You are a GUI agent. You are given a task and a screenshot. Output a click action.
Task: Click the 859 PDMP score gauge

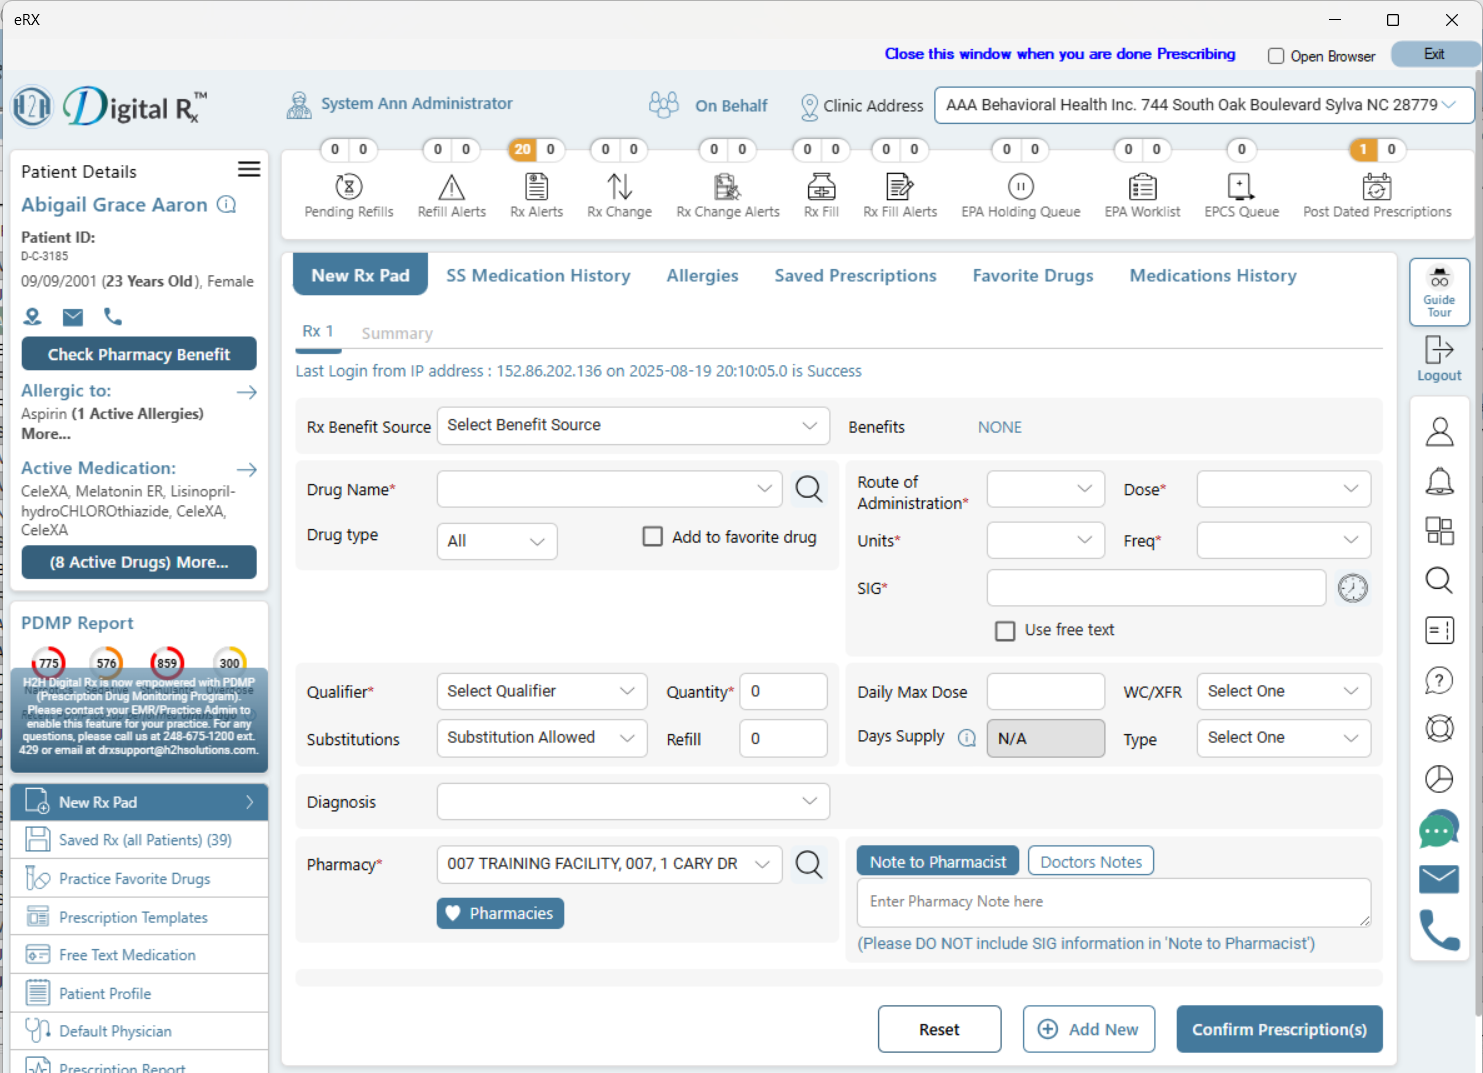[167, 661]
